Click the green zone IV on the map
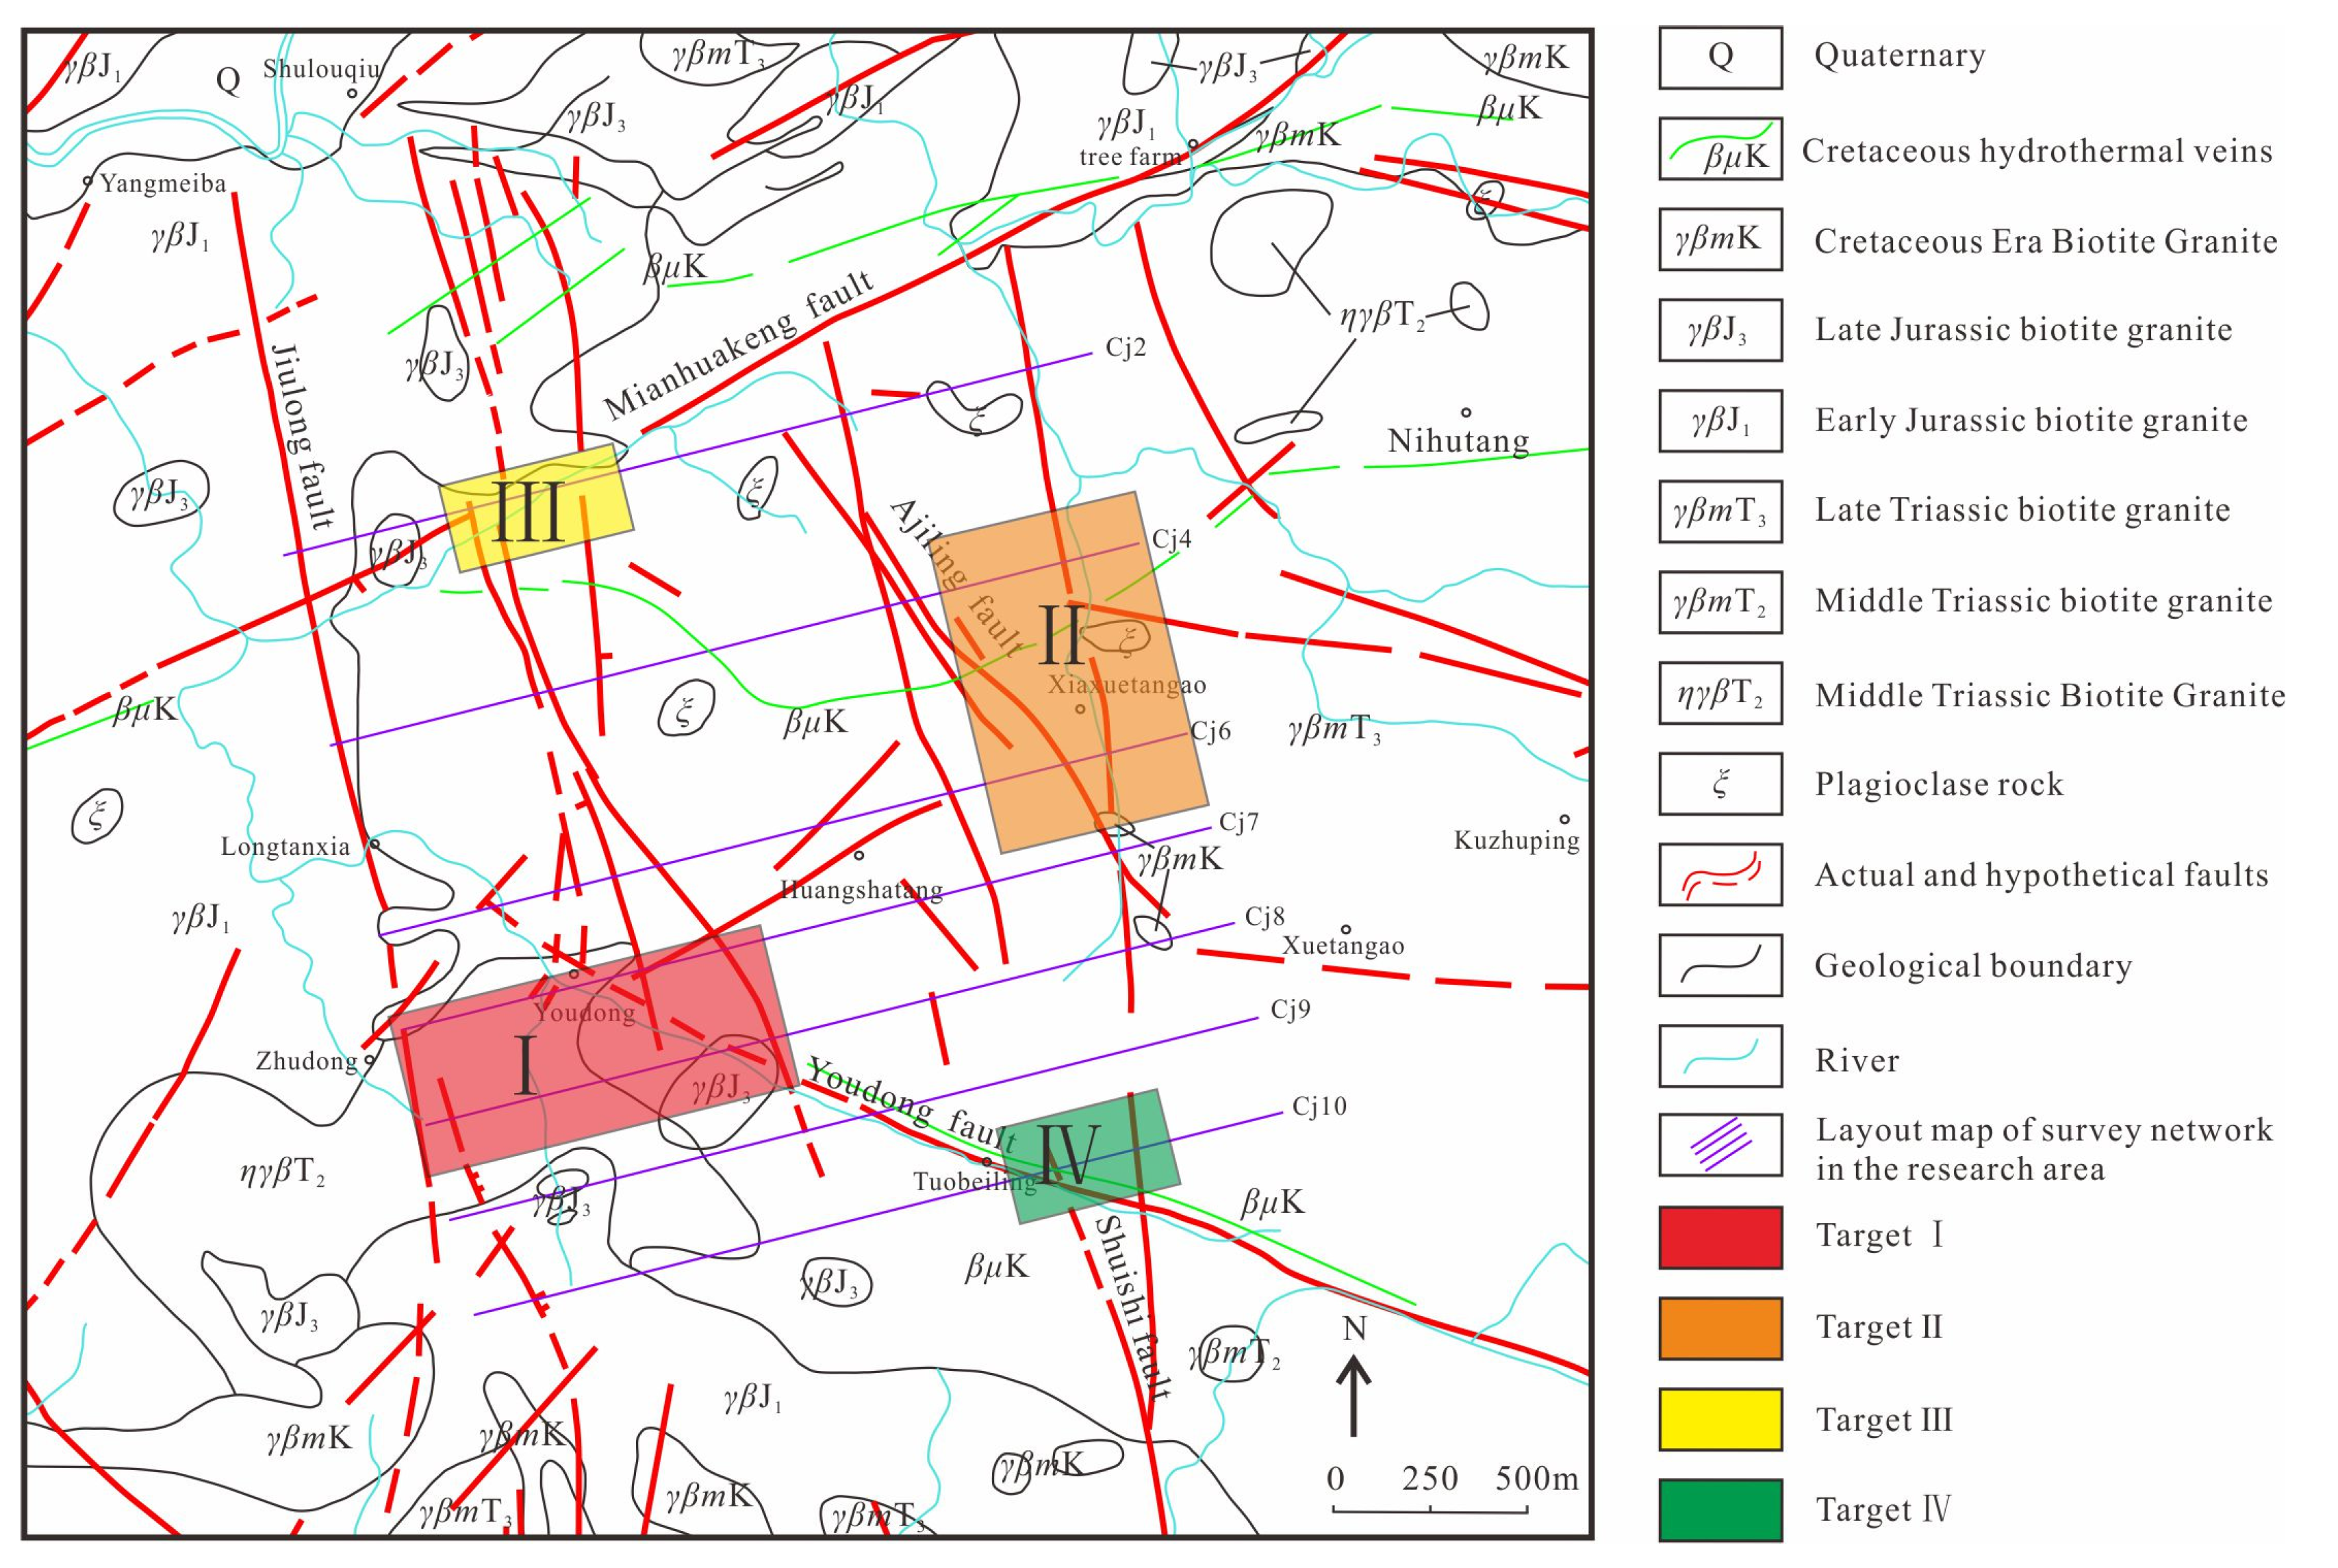This screenshot has width=2338, height=1568. 1090,1156
